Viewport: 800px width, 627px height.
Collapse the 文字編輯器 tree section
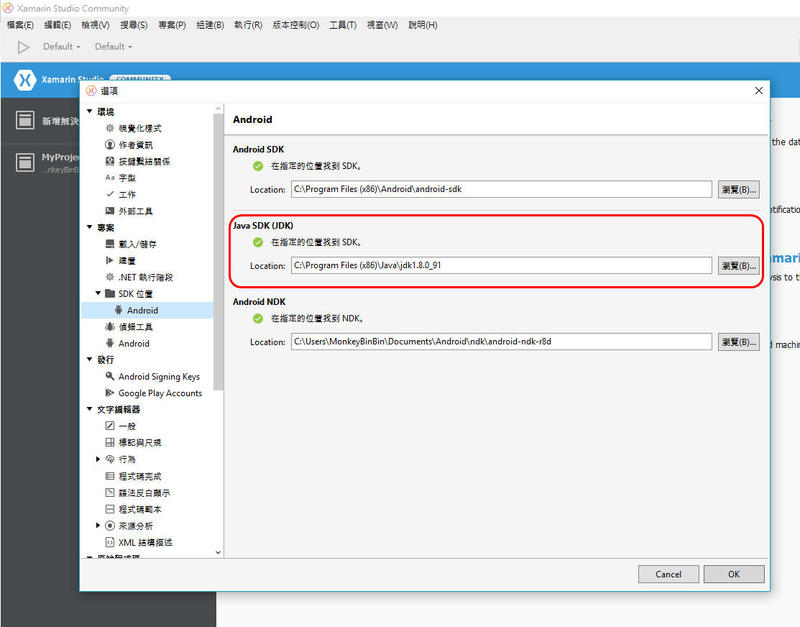pos(90,409)
